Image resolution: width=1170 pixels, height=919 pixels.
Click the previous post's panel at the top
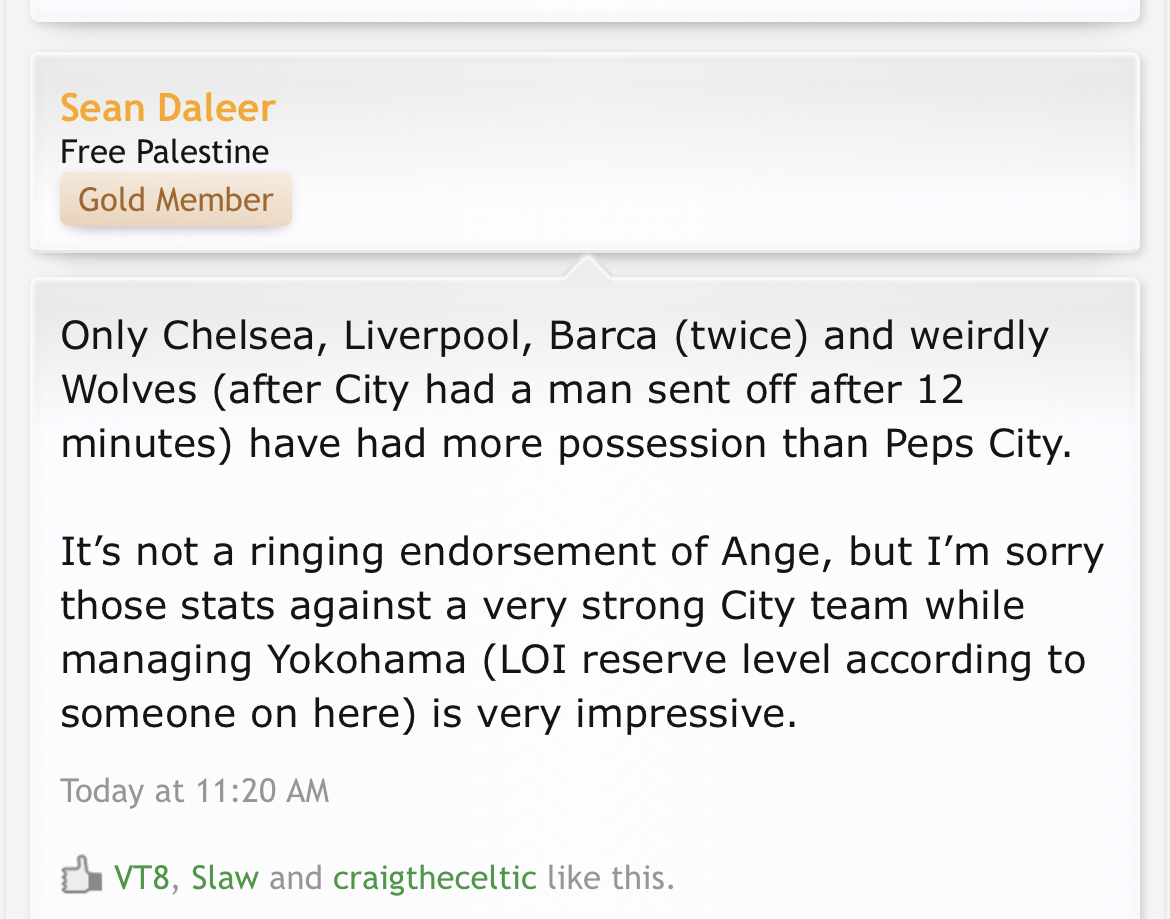click(585, 10)
